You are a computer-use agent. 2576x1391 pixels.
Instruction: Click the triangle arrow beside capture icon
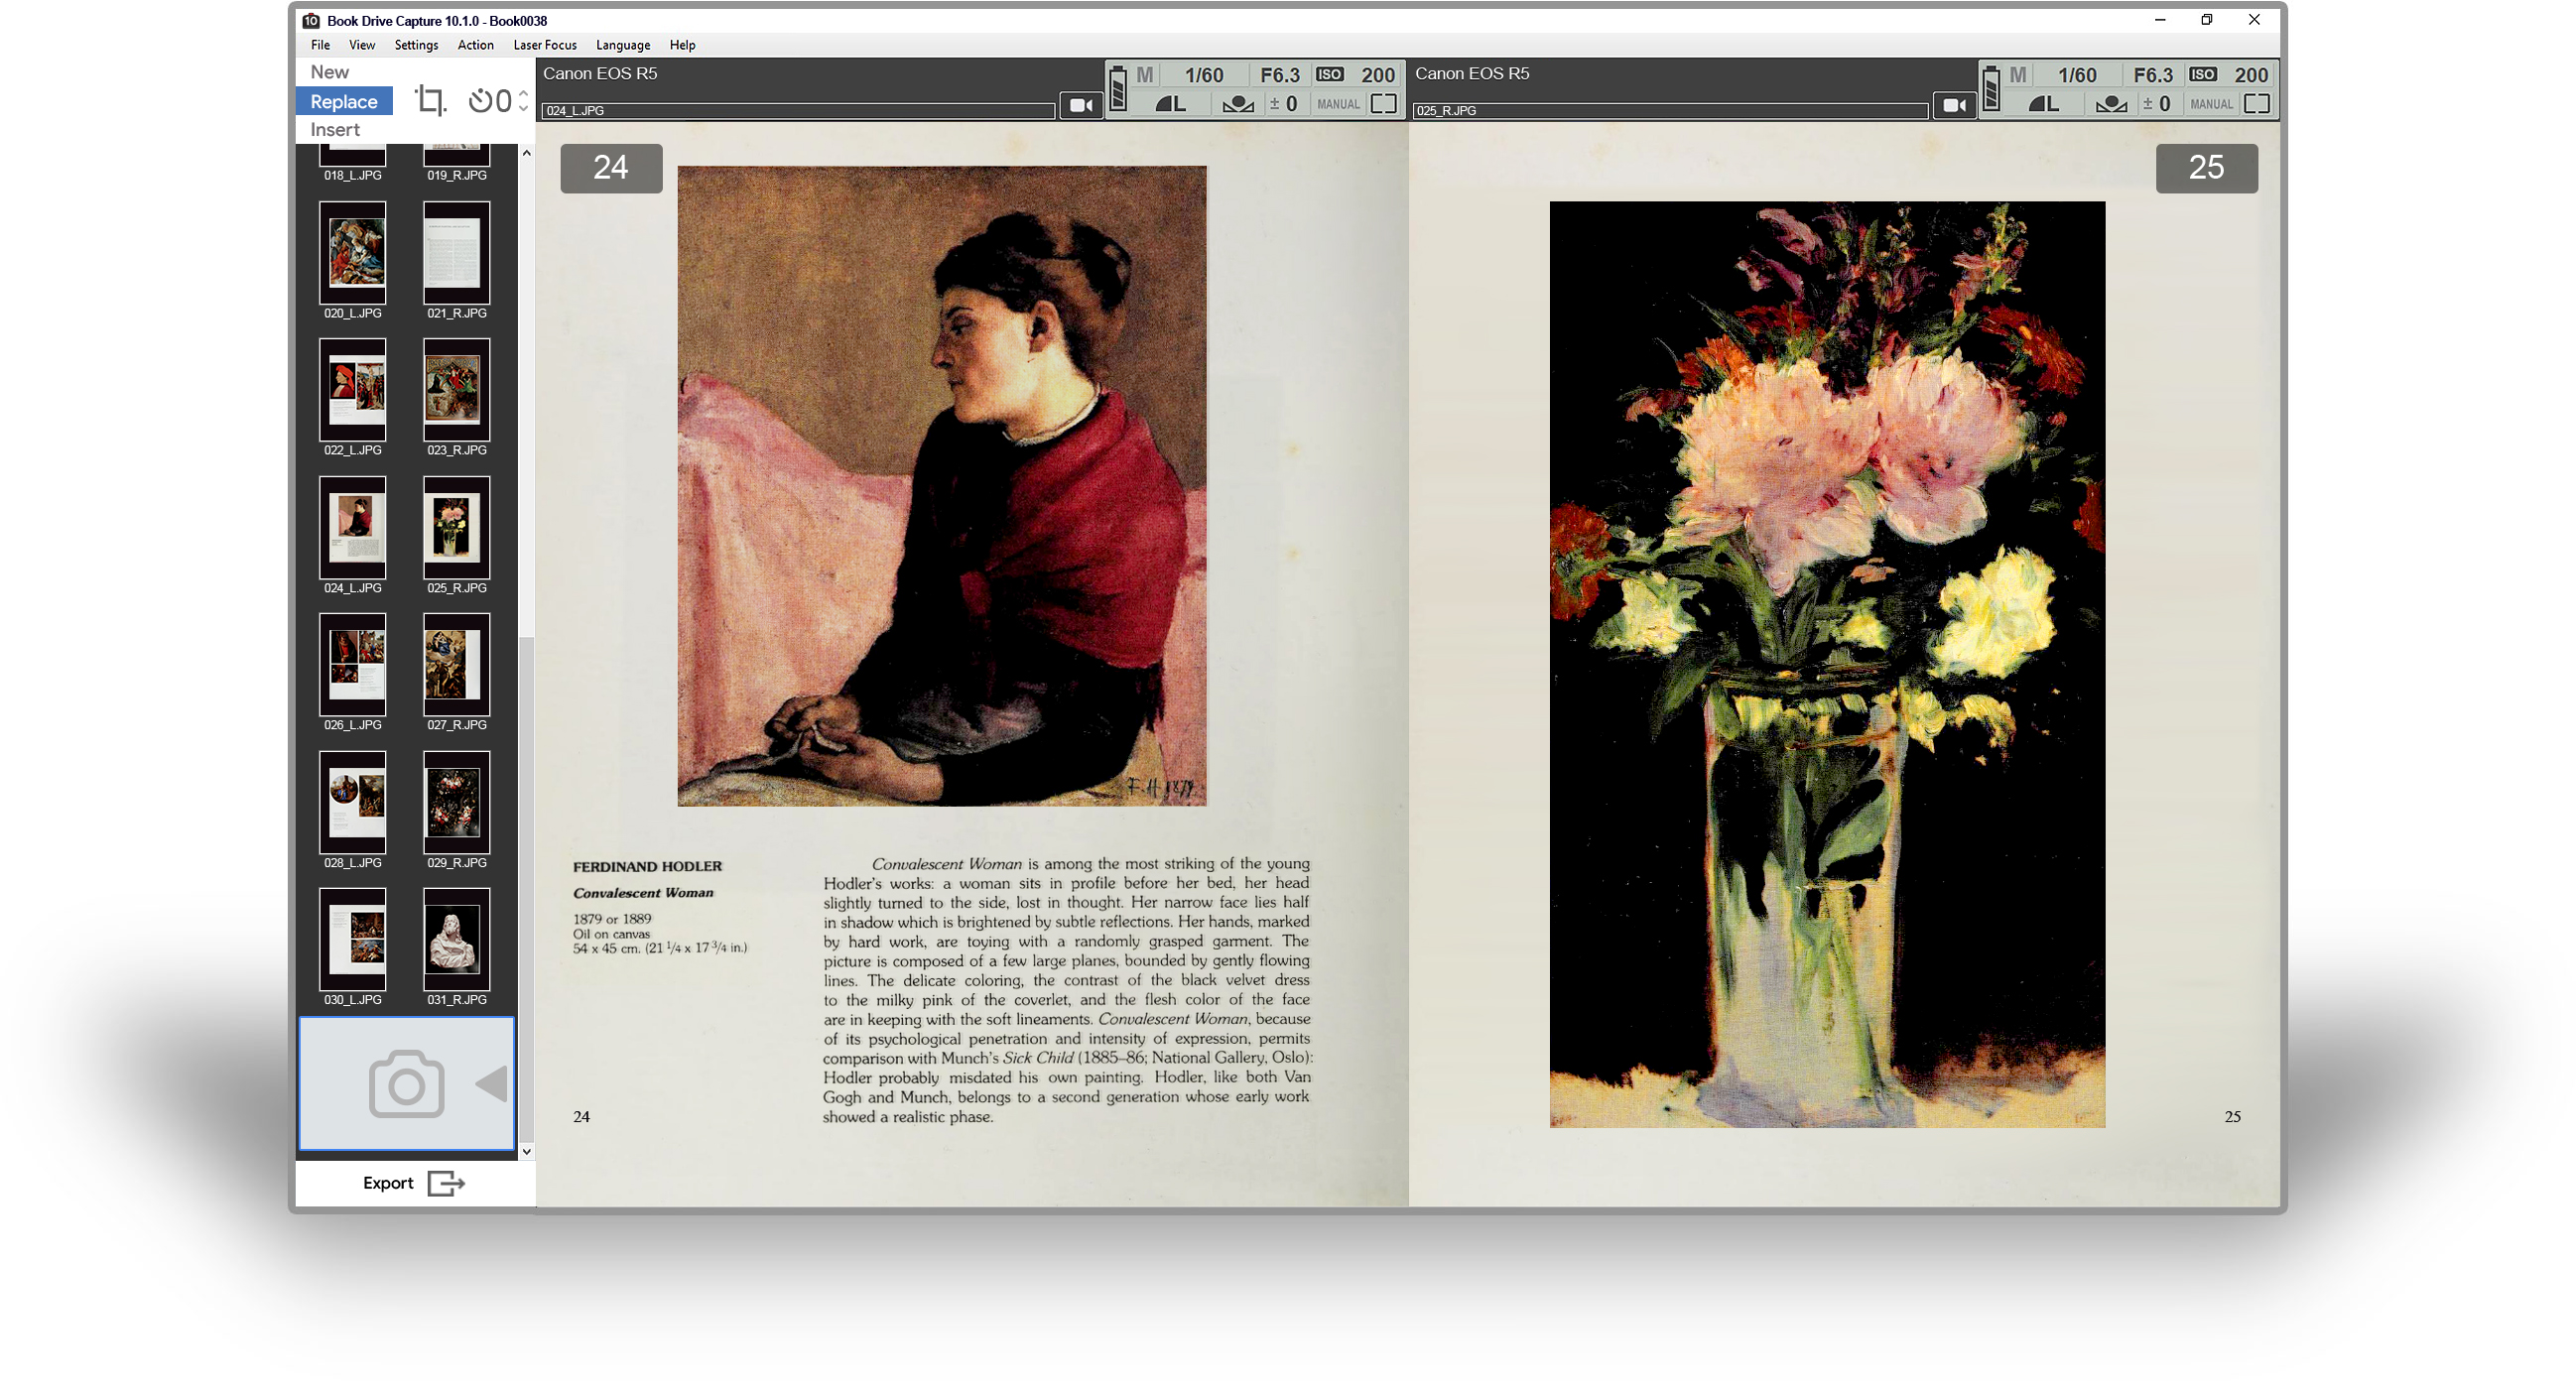(x=492, y=1084)
